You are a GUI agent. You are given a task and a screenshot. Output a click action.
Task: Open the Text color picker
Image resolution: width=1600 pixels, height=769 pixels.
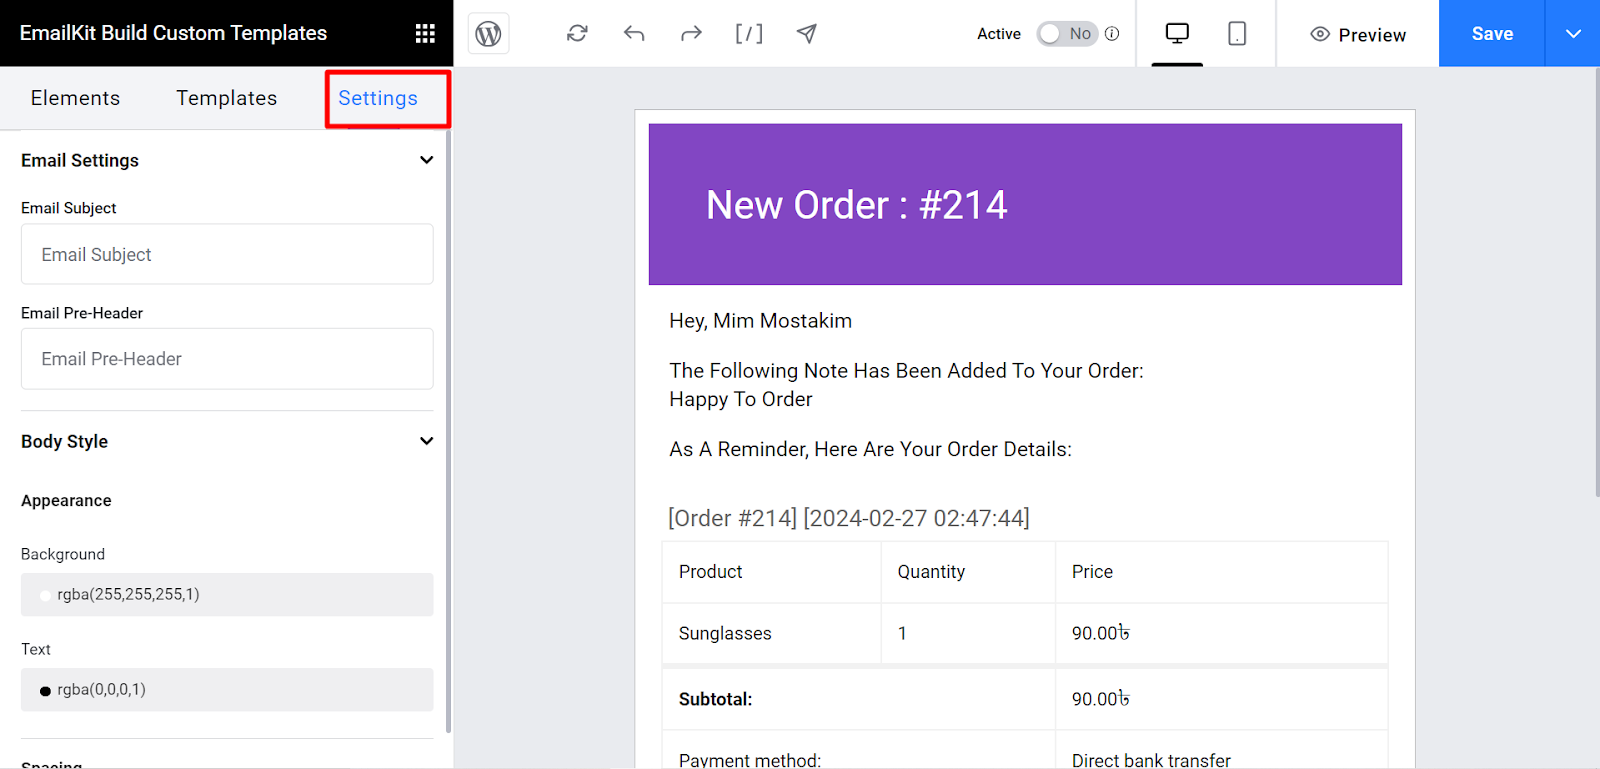[227, 689]
